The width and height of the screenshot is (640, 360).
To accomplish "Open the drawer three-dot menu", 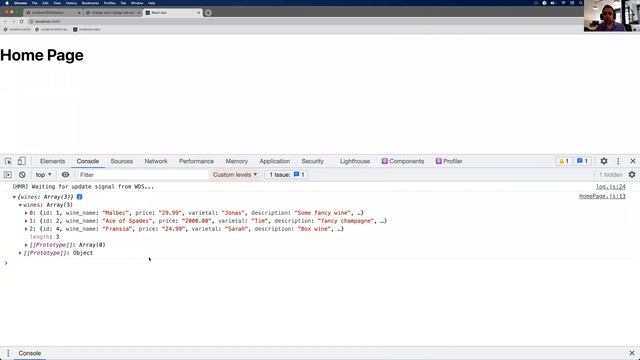I will click(8, 353).
